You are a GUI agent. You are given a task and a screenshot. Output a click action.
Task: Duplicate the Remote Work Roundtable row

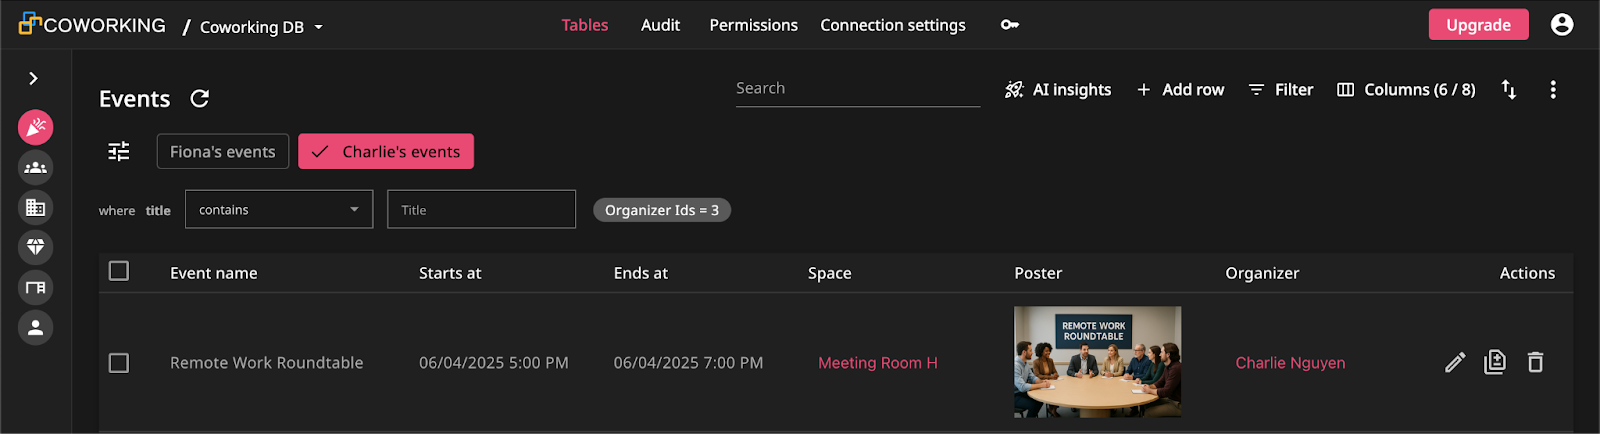coord(1495,362)
